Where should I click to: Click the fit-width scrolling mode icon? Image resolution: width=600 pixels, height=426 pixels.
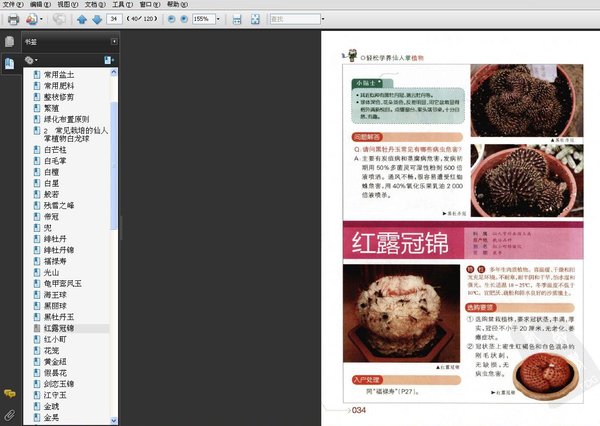click(237, 19)
